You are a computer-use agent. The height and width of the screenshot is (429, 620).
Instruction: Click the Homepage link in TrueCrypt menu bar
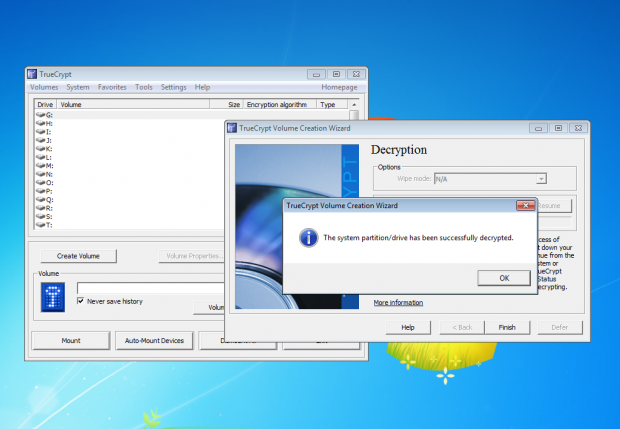click(x=339, y=87)
